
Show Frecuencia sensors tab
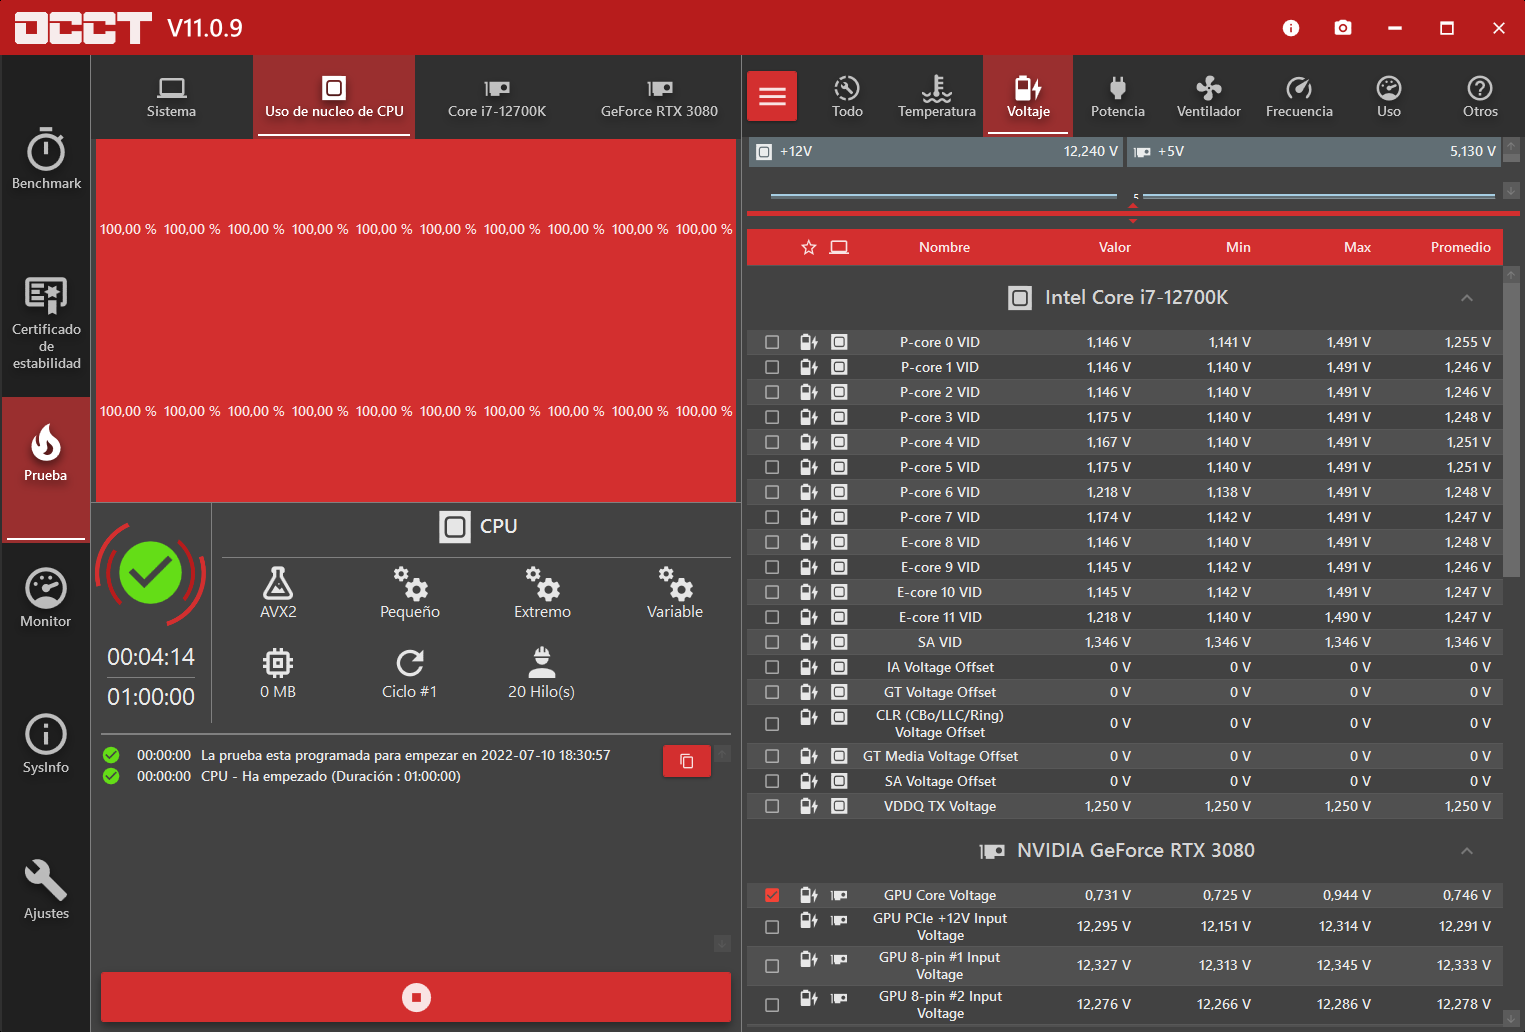[x=1299, y=96]
